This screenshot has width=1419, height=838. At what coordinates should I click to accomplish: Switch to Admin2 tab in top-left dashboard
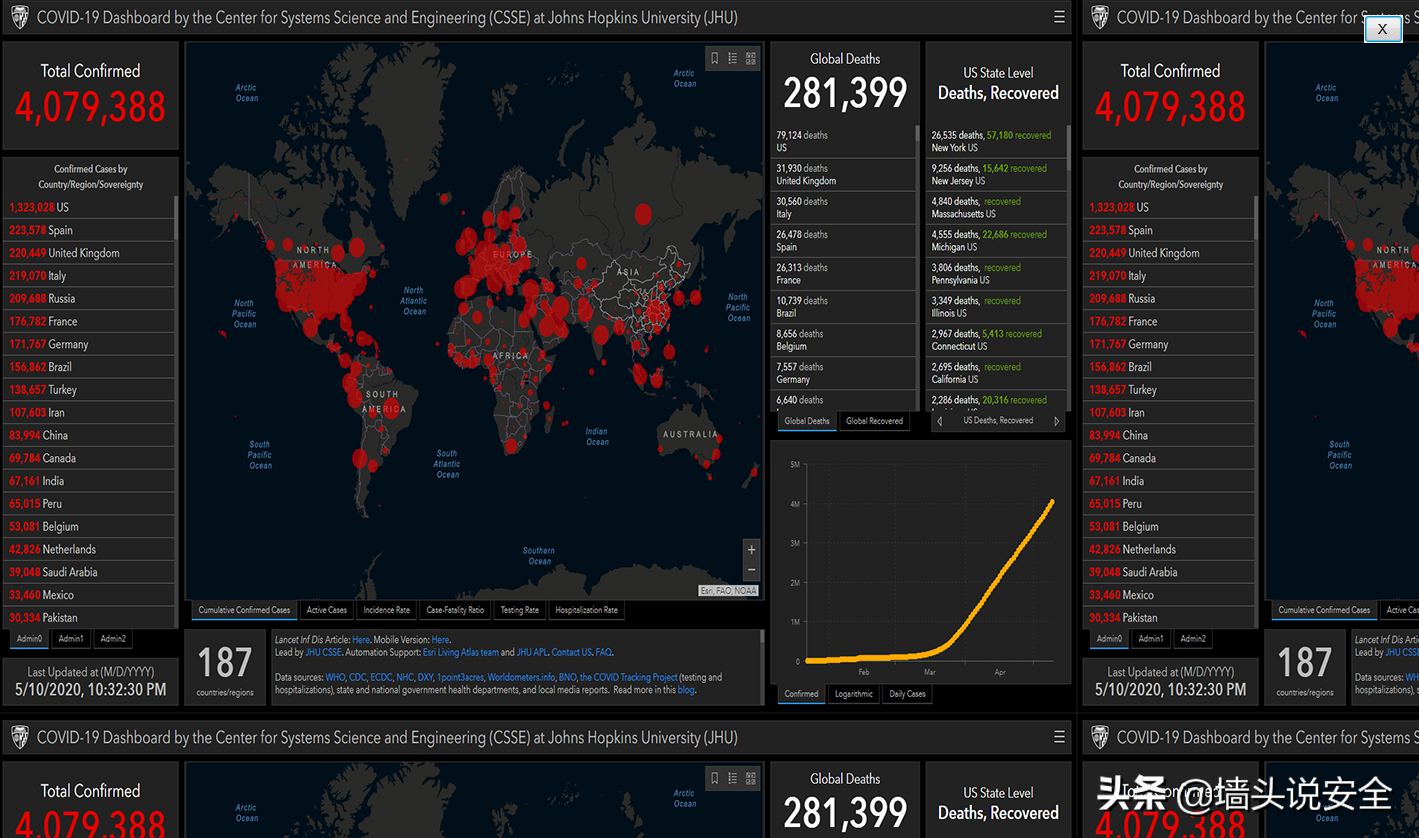pyautogui.click(x=113, y=639)
